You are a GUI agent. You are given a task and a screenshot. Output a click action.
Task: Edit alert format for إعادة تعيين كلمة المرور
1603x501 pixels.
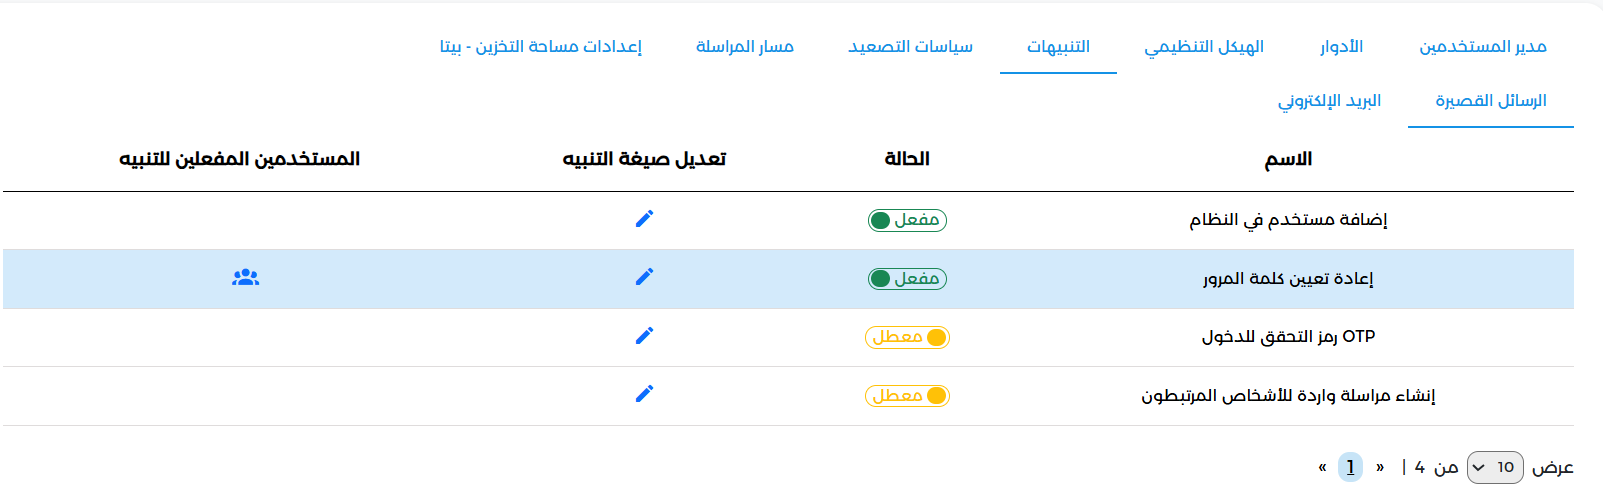click(x=644, y=276)
